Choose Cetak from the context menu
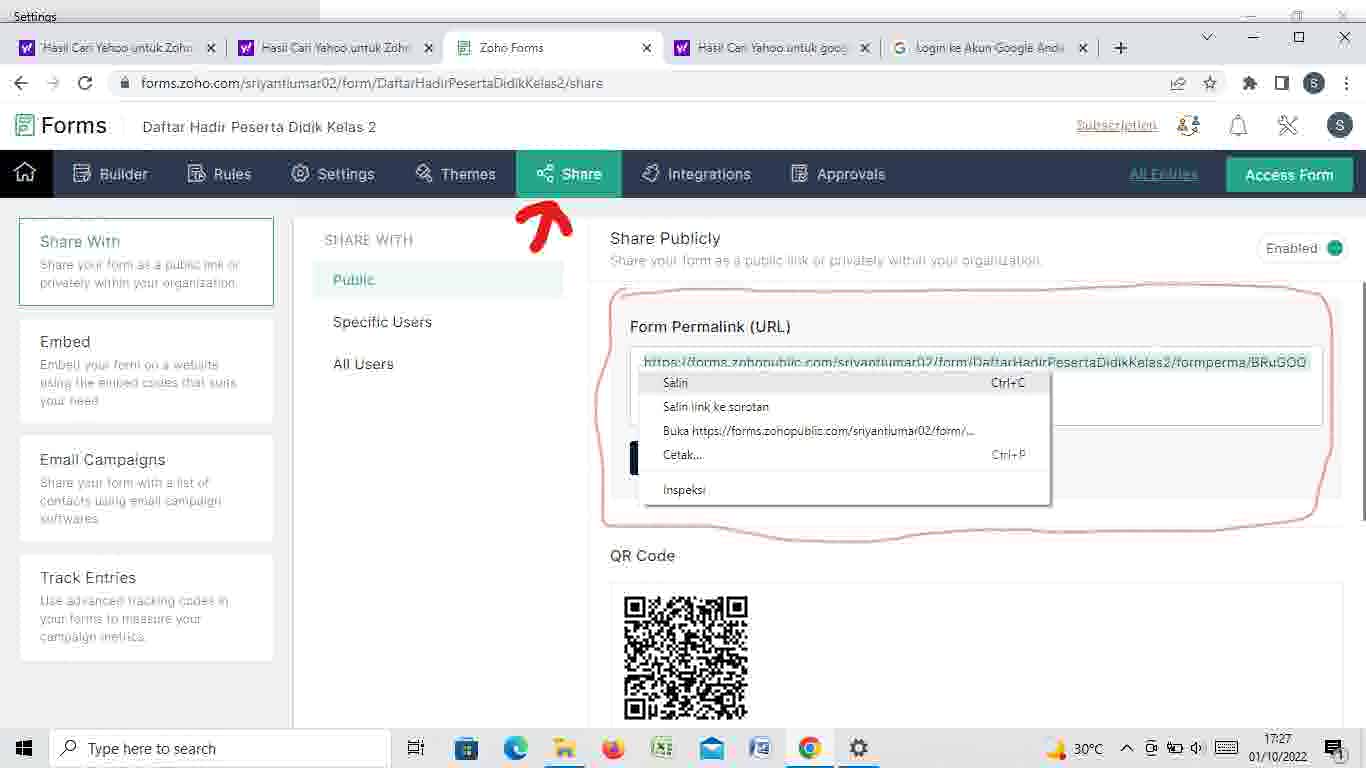The height and width of the screenshot is (768, 1366). (845, 455)
